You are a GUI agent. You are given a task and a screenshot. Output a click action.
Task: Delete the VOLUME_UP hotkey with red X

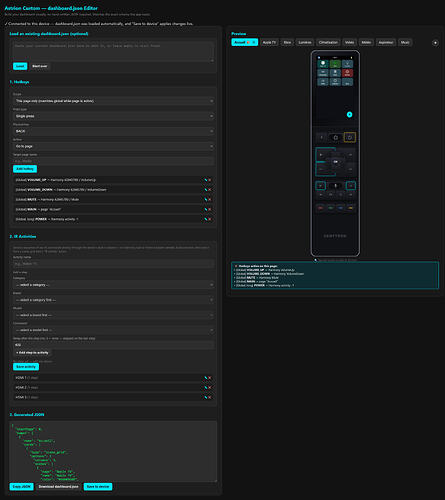pos(210,180)
